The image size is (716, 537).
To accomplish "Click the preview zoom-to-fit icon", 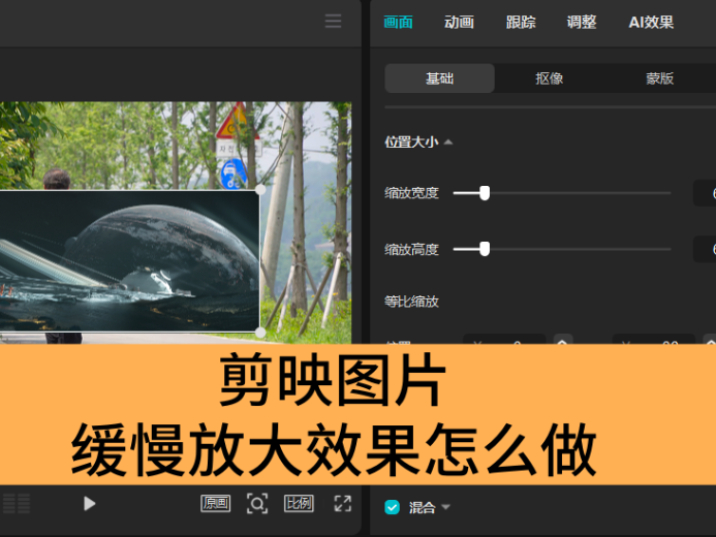I will tap(257, 504).
